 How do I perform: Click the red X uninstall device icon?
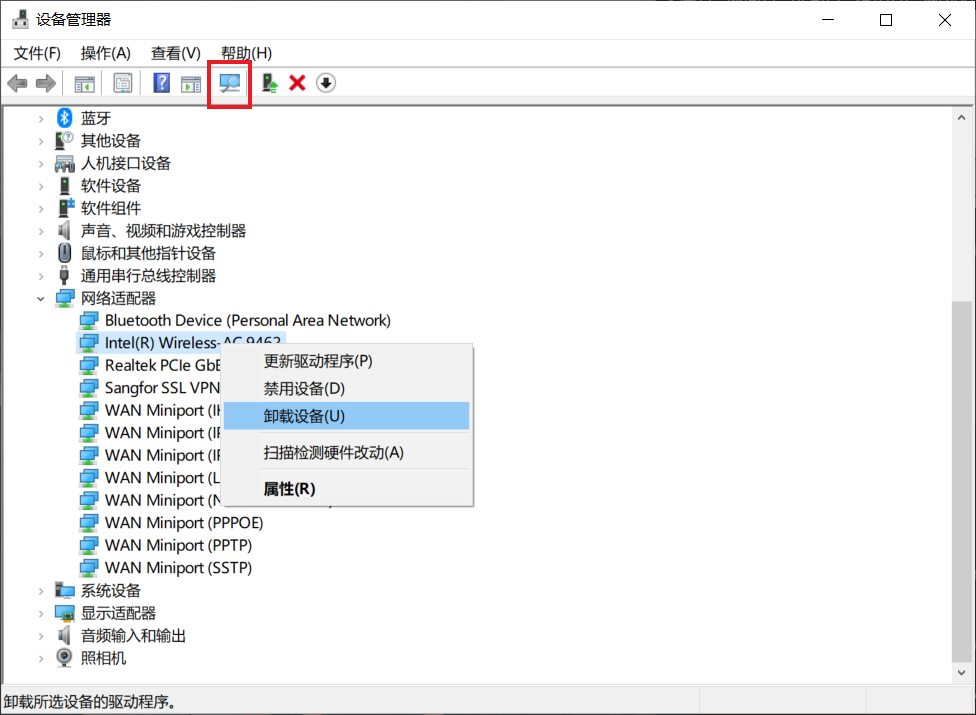coord(298,83)
